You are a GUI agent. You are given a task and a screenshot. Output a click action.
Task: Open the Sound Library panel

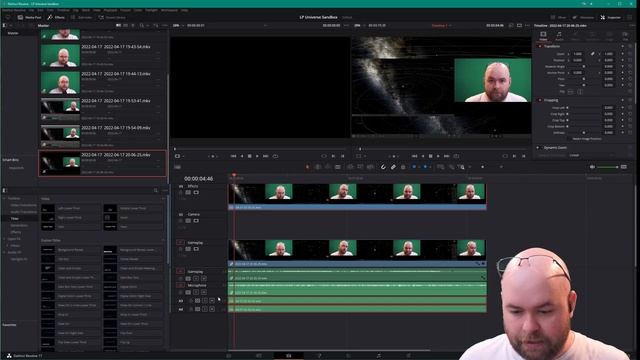point(112,18)
